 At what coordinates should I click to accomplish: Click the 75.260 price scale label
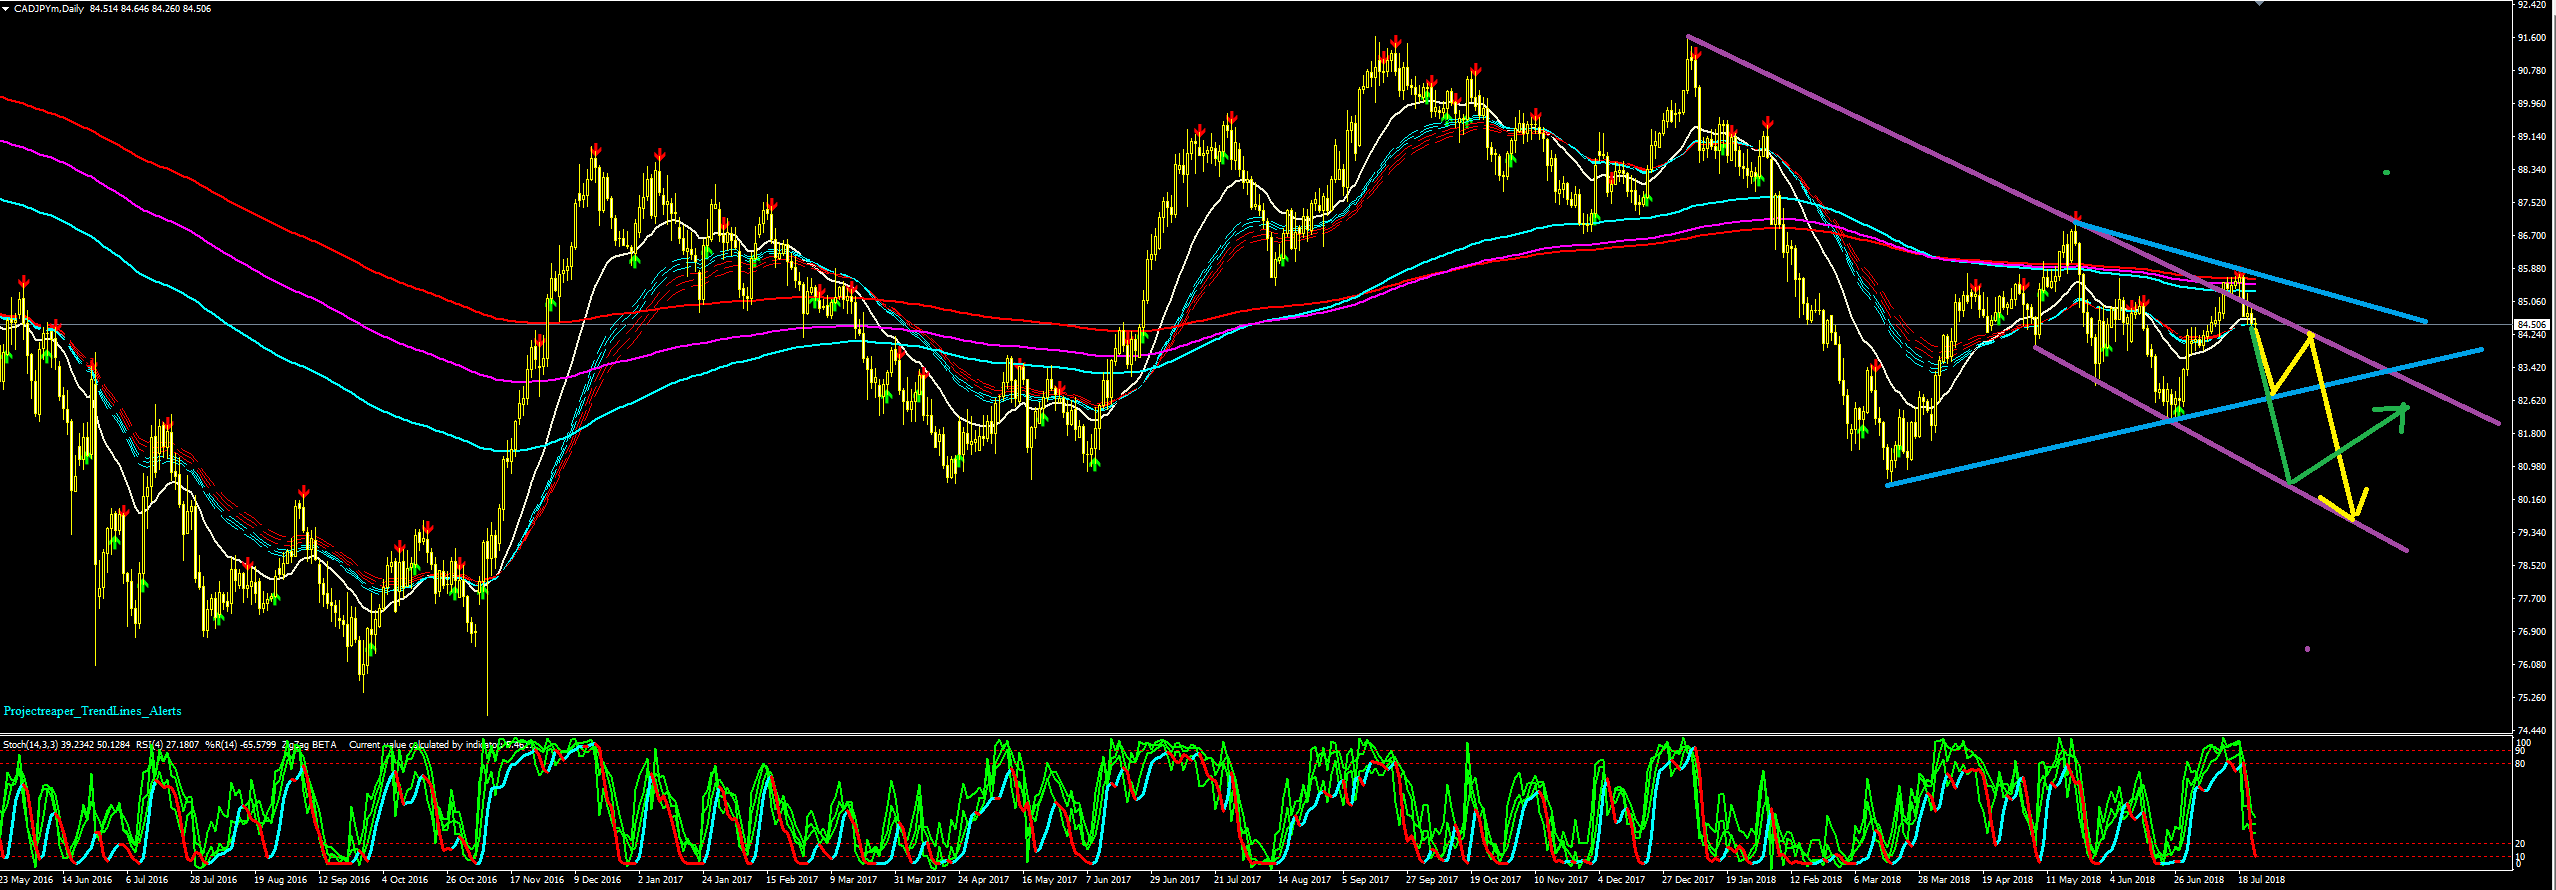point(2531,698)
